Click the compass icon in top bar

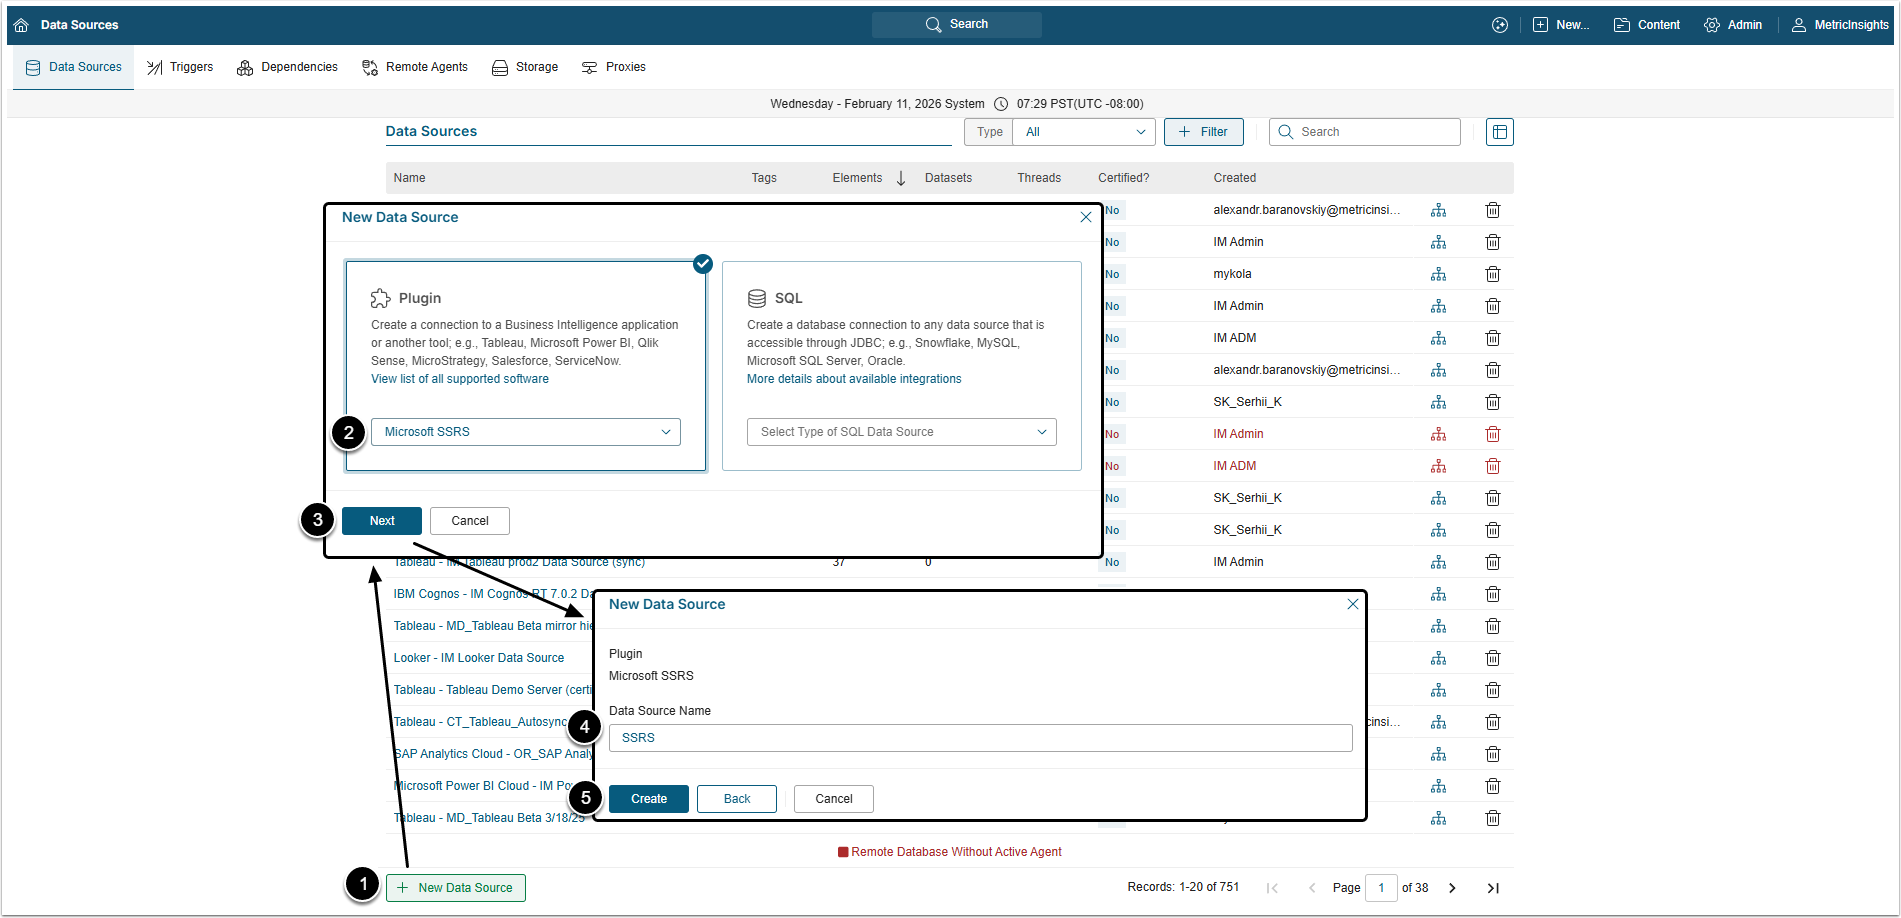click(1499, 25)
